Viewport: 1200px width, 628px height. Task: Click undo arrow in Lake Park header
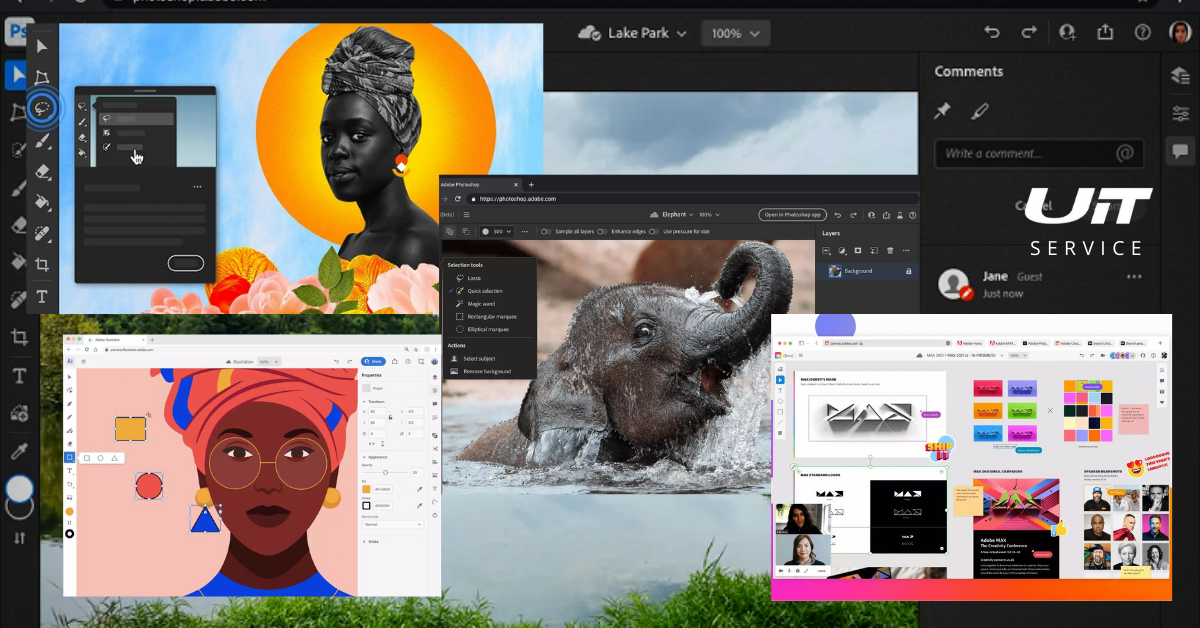pyautogui.click(x=992, y=32)
